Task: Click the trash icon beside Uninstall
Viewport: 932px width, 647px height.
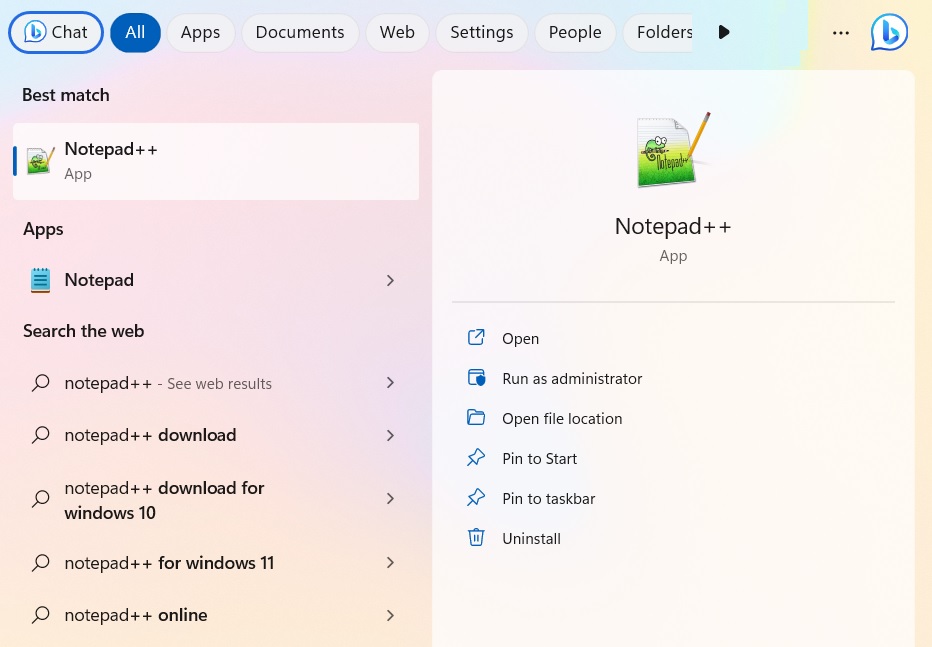Action: click(477, 538)
